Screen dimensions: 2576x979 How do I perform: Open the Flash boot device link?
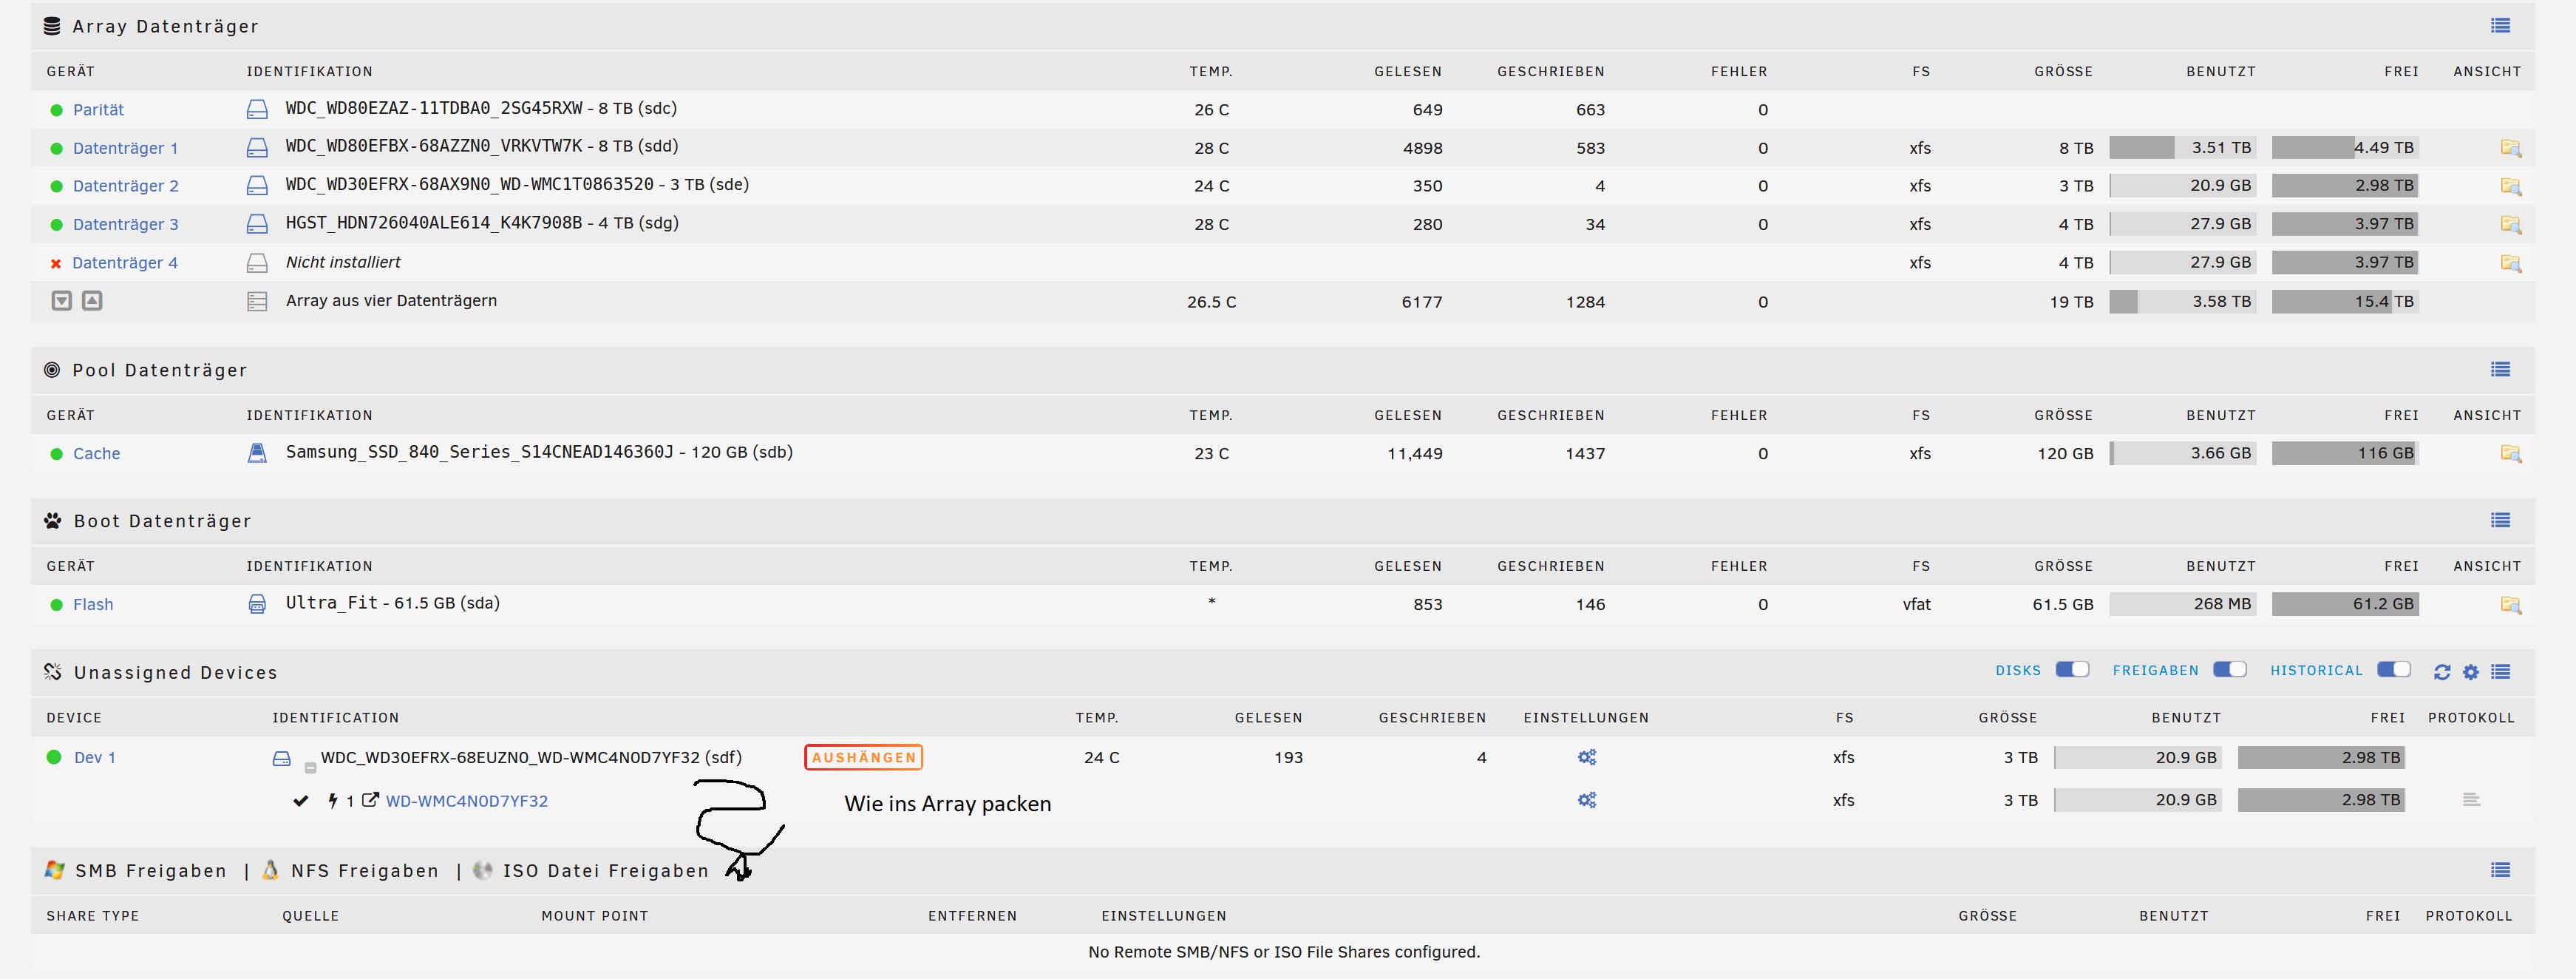(93, 605)
